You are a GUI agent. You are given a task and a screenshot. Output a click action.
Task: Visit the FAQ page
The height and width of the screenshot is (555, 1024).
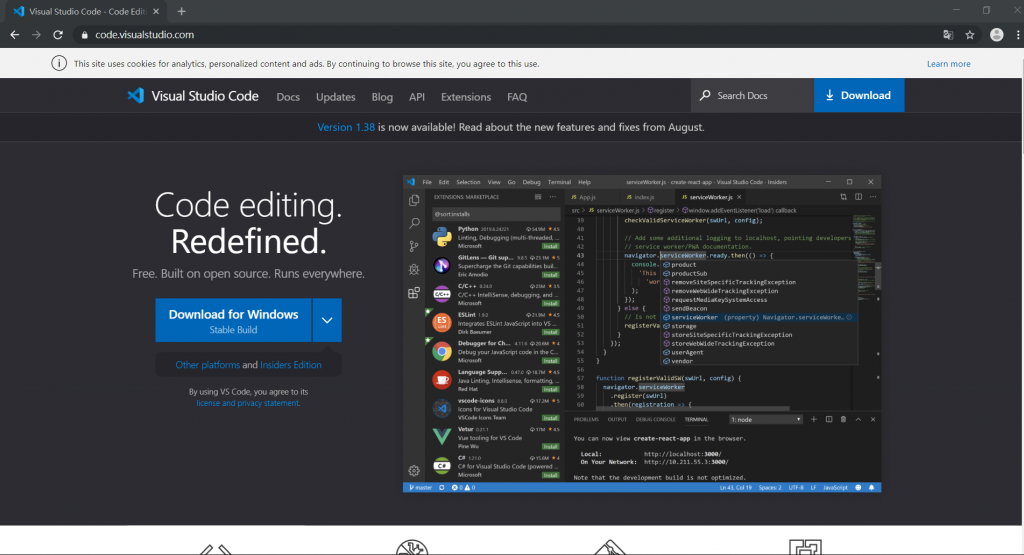click(x=517, y=97)
